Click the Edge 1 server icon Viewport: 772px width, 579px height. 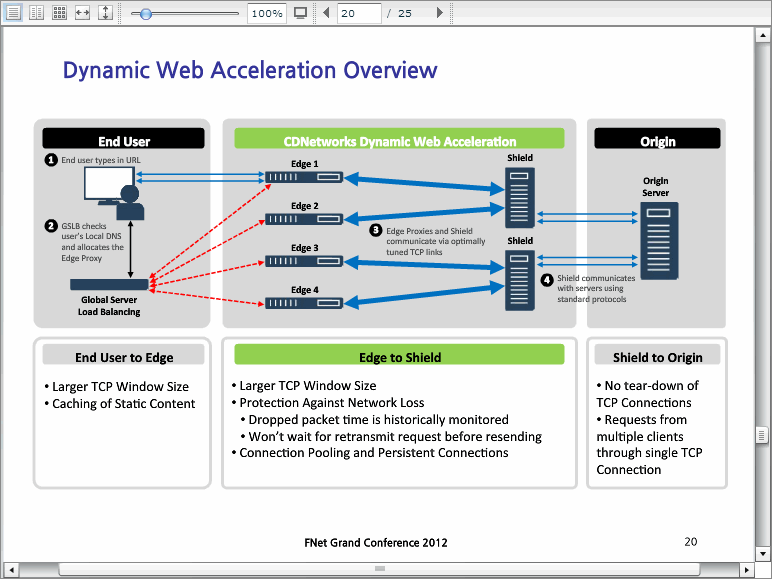(x=304, y=177)
